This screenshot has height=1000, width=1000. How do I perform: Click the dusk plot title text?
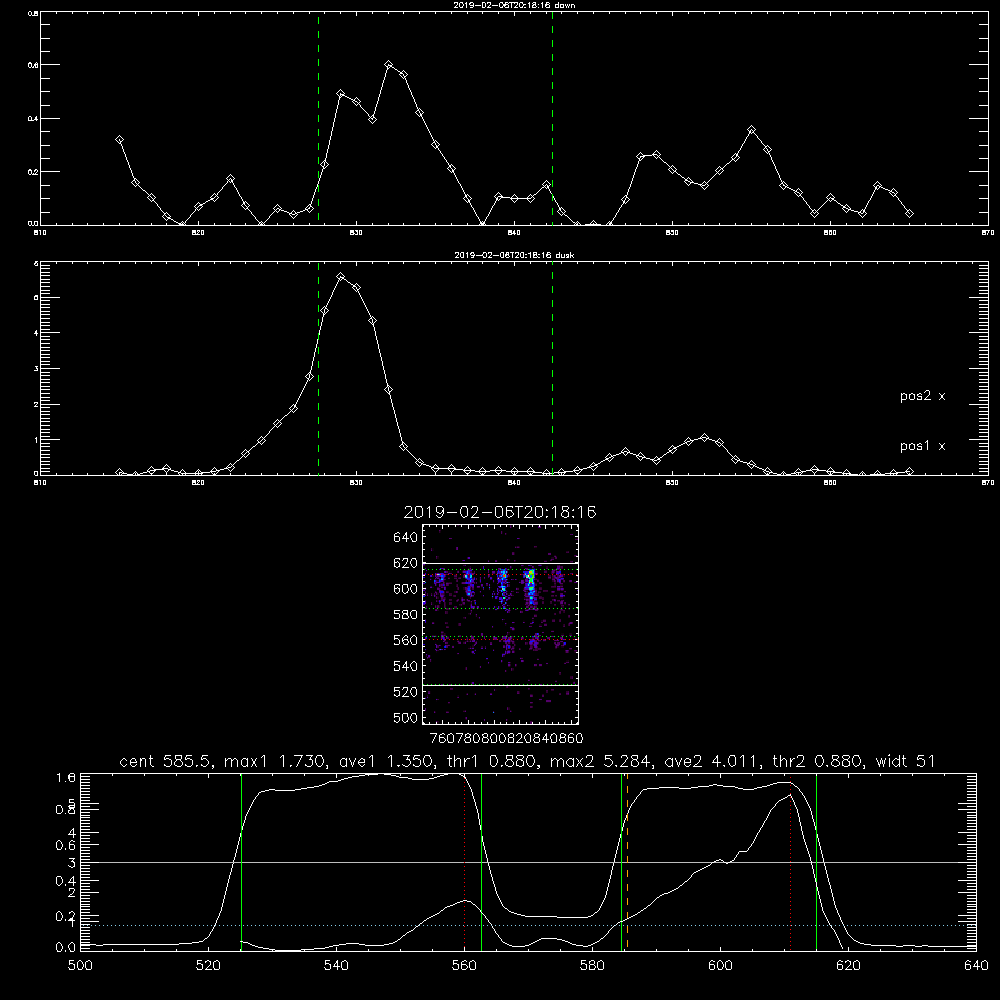[514, 255]
